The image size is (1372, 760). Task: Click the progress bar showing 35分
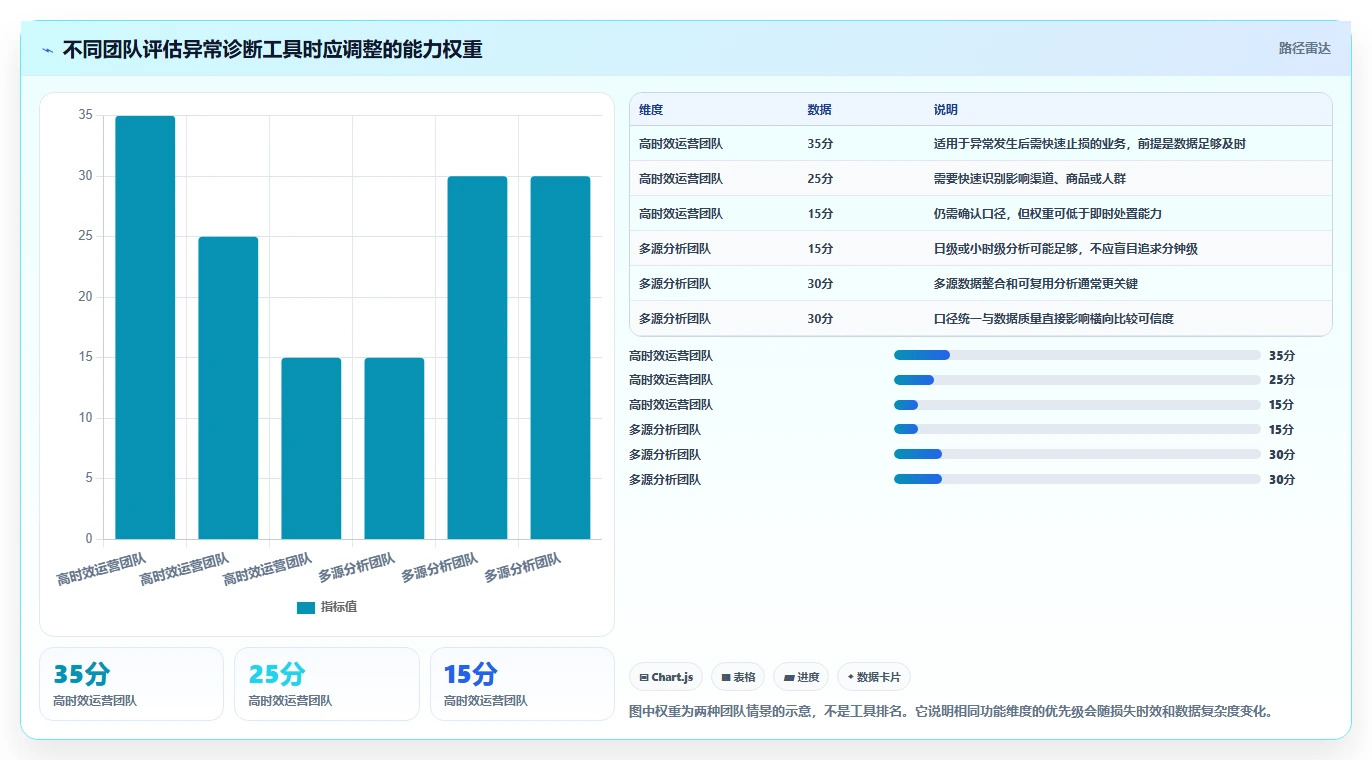pyautogui.click(x=1077, y=355)
